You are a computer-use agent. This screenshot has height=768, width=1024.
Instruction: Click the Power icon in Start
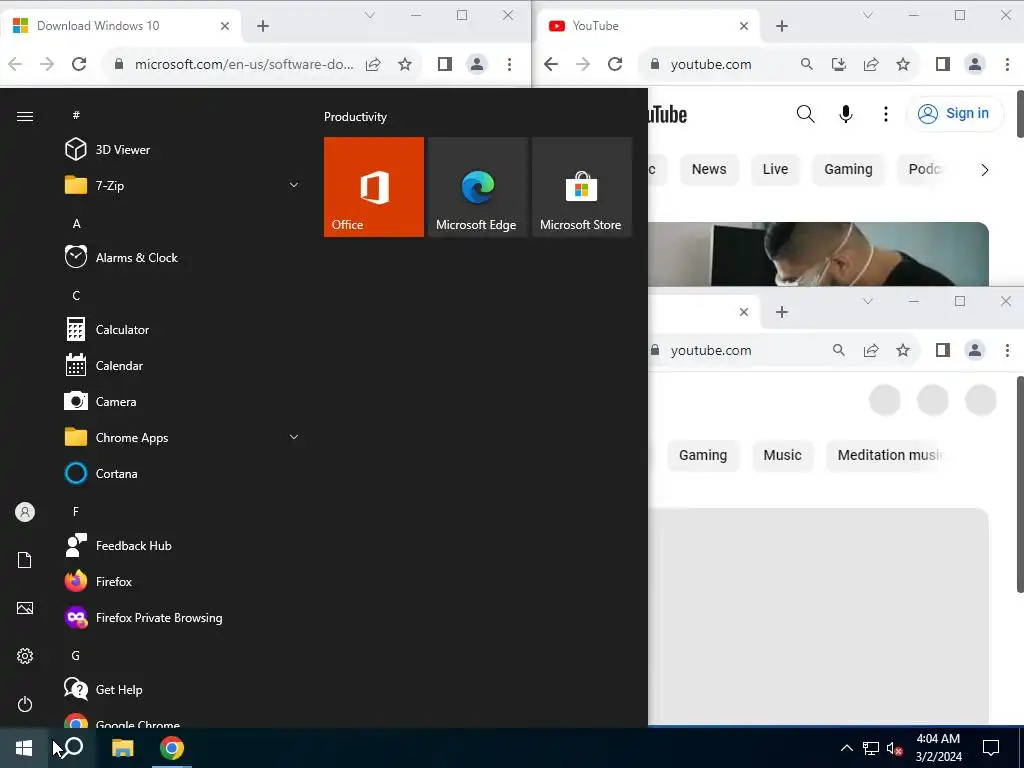(25, 704)
